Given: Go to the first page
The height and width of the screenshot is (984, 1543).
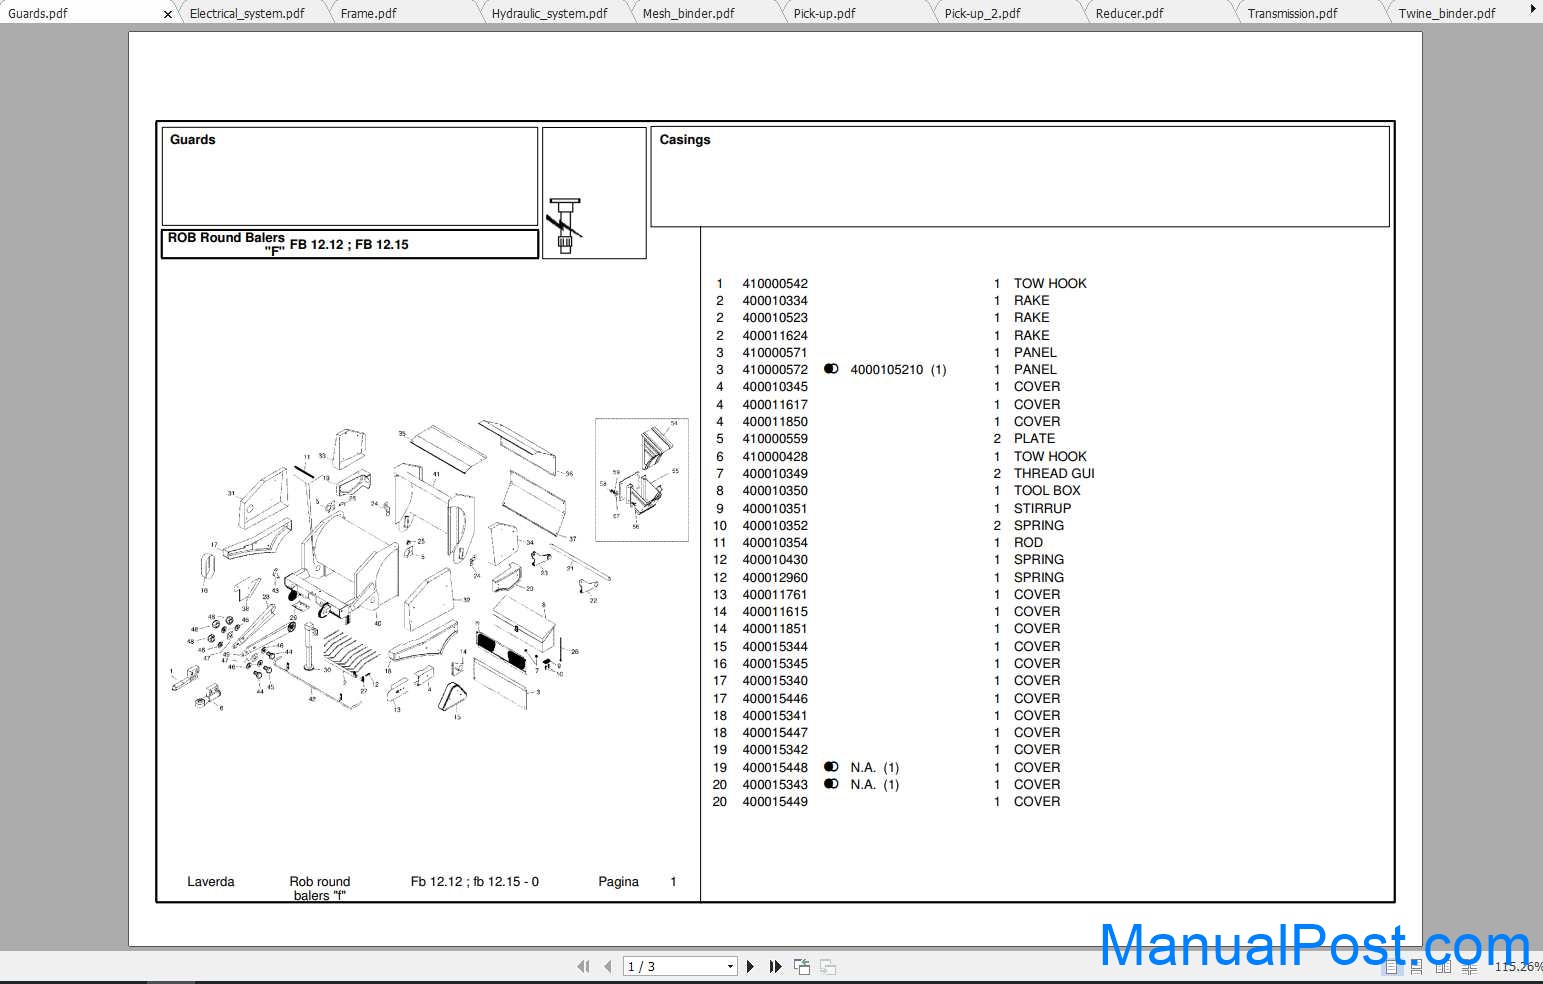Looking at the screenshot, I should [584, 966].
